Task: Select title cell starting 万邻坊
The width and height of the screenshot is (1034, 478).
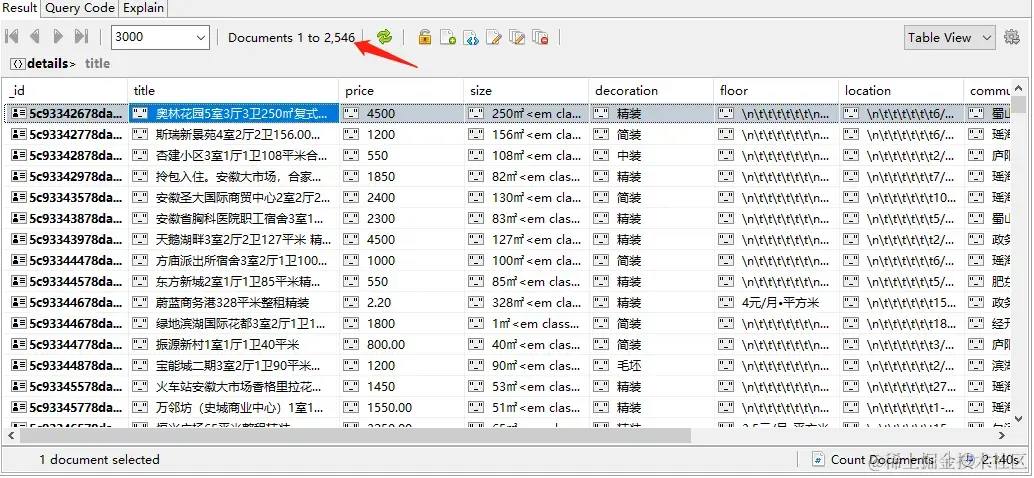Action: tap(233, 407)
